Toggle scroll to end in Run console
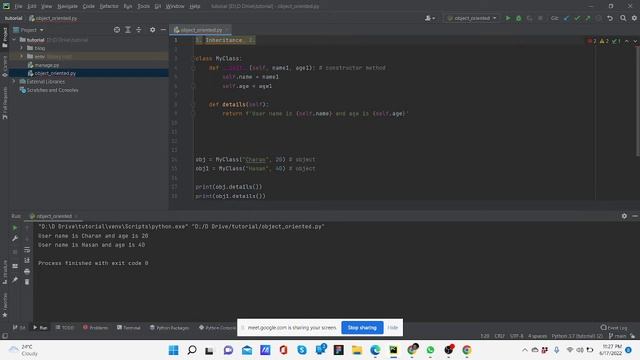This screenshot has height=360, width=640. [27, 260]
